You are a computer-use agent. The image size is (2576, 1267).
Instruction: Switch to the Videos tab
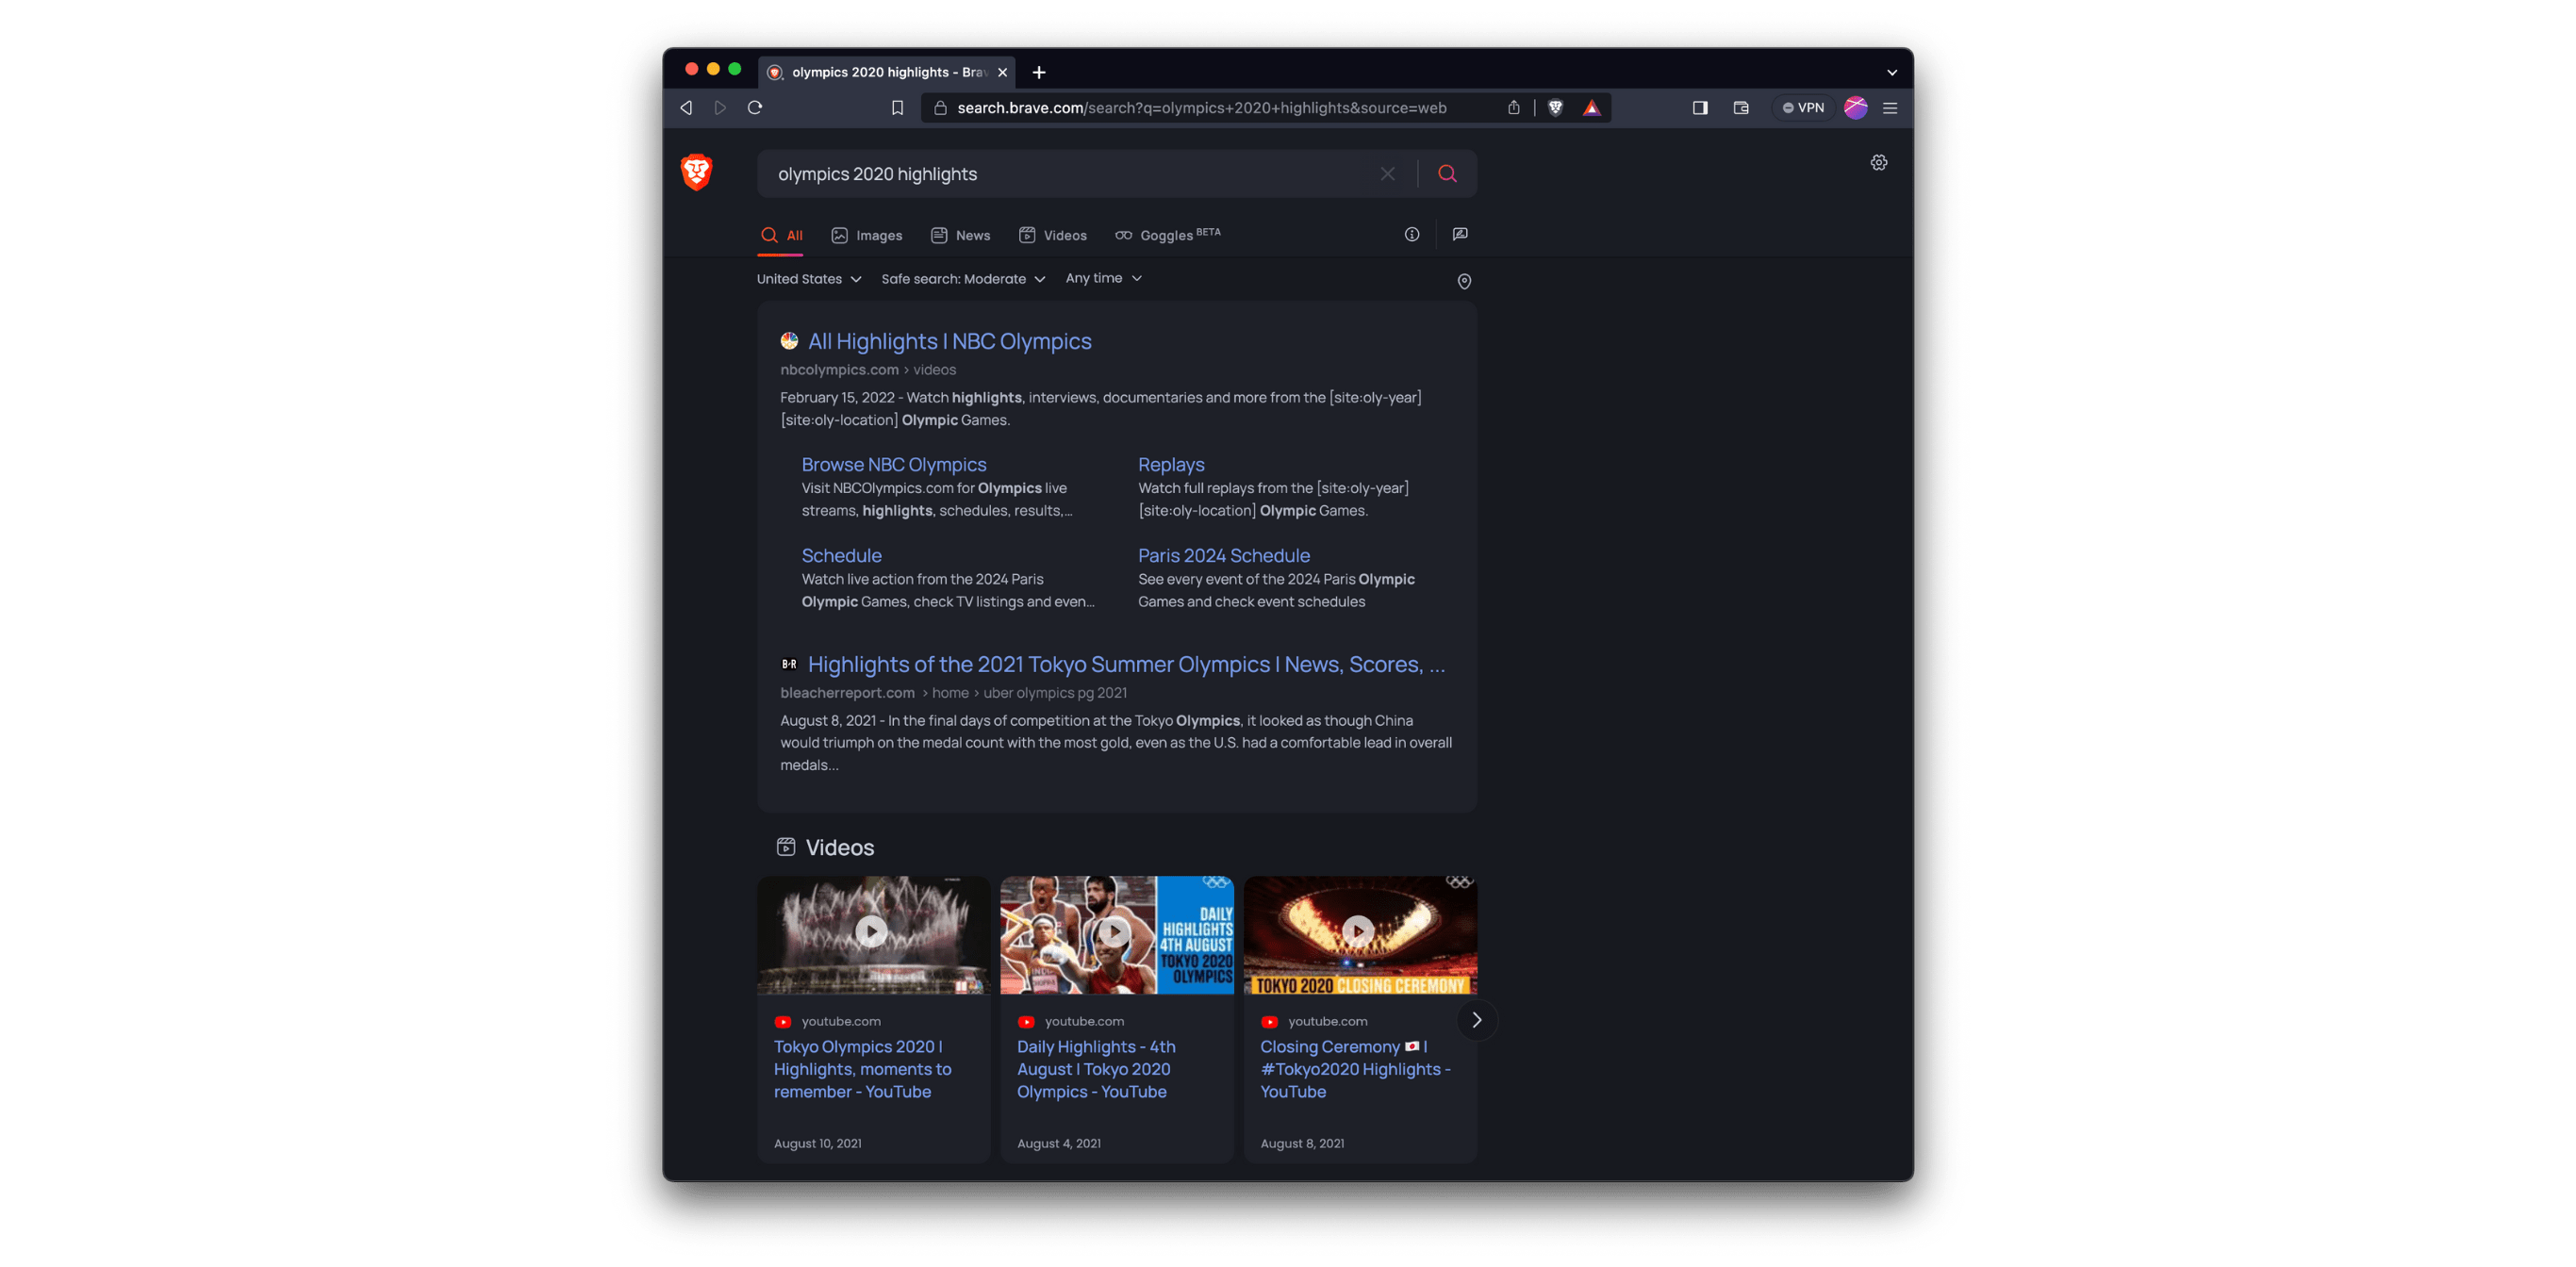pos(1053,236)
